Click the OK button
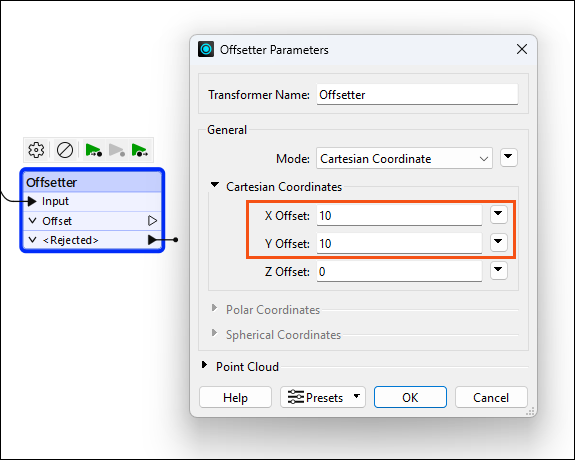The height and width of the screenshot is (460, 575). (410, 397)
